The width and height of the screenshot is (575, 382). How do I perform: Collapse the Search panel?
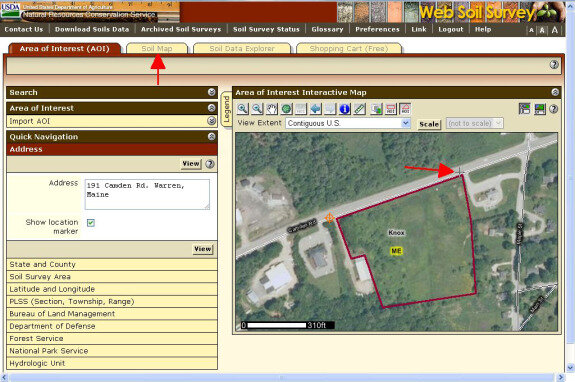[x=212, y=92]
